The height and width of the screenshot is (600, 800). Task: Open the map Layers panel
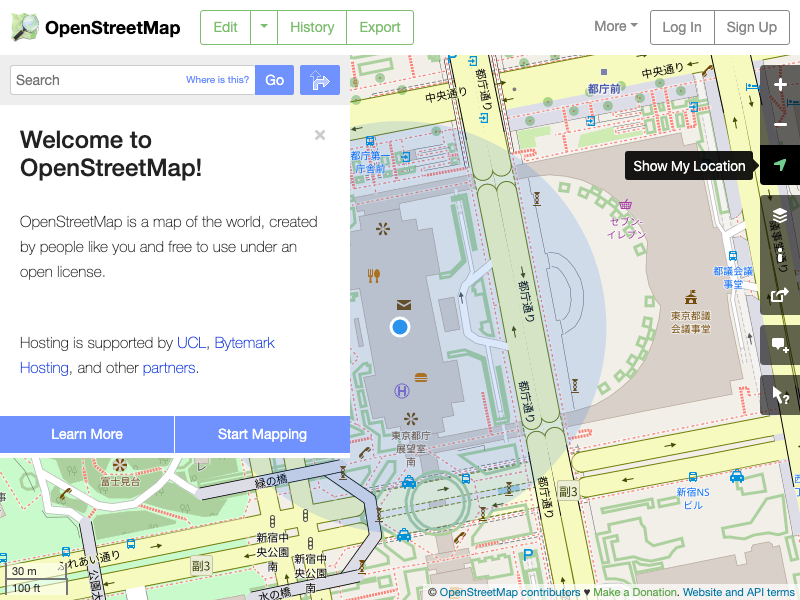780,215
